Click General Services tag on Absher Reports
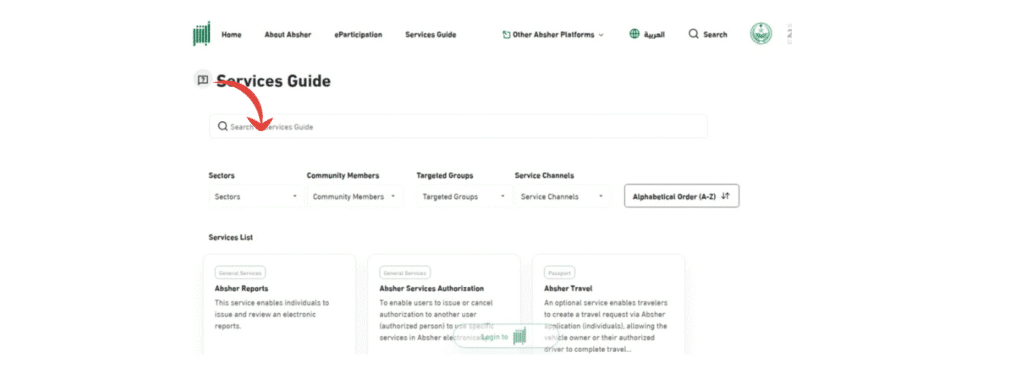Screen dimensions: 1024x374 (240, 273)
